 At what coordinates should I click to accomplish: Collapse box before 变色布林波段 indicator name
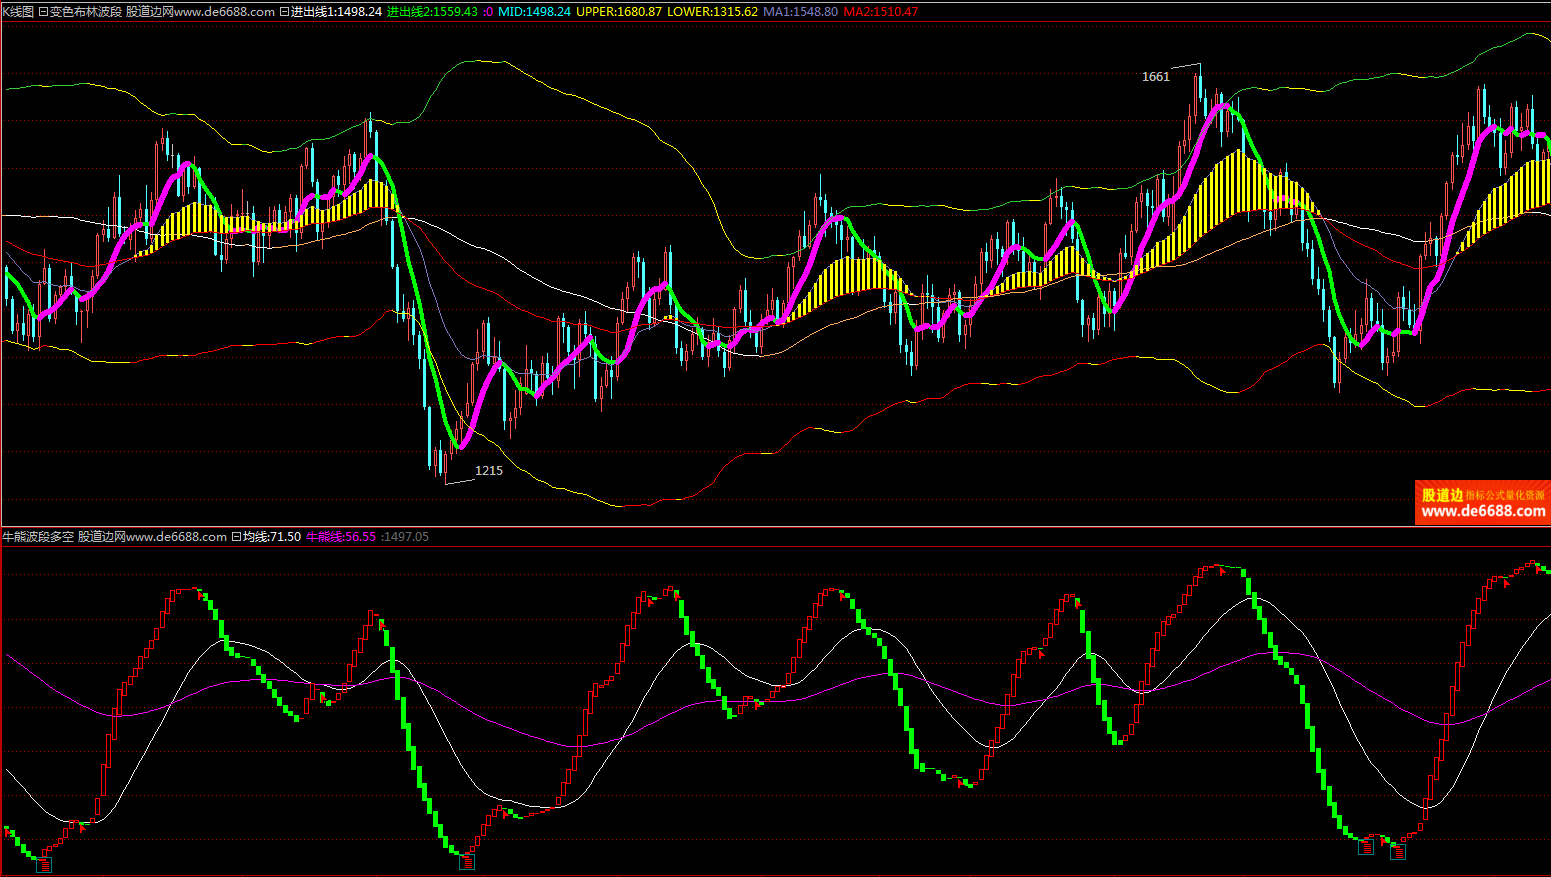44,12
